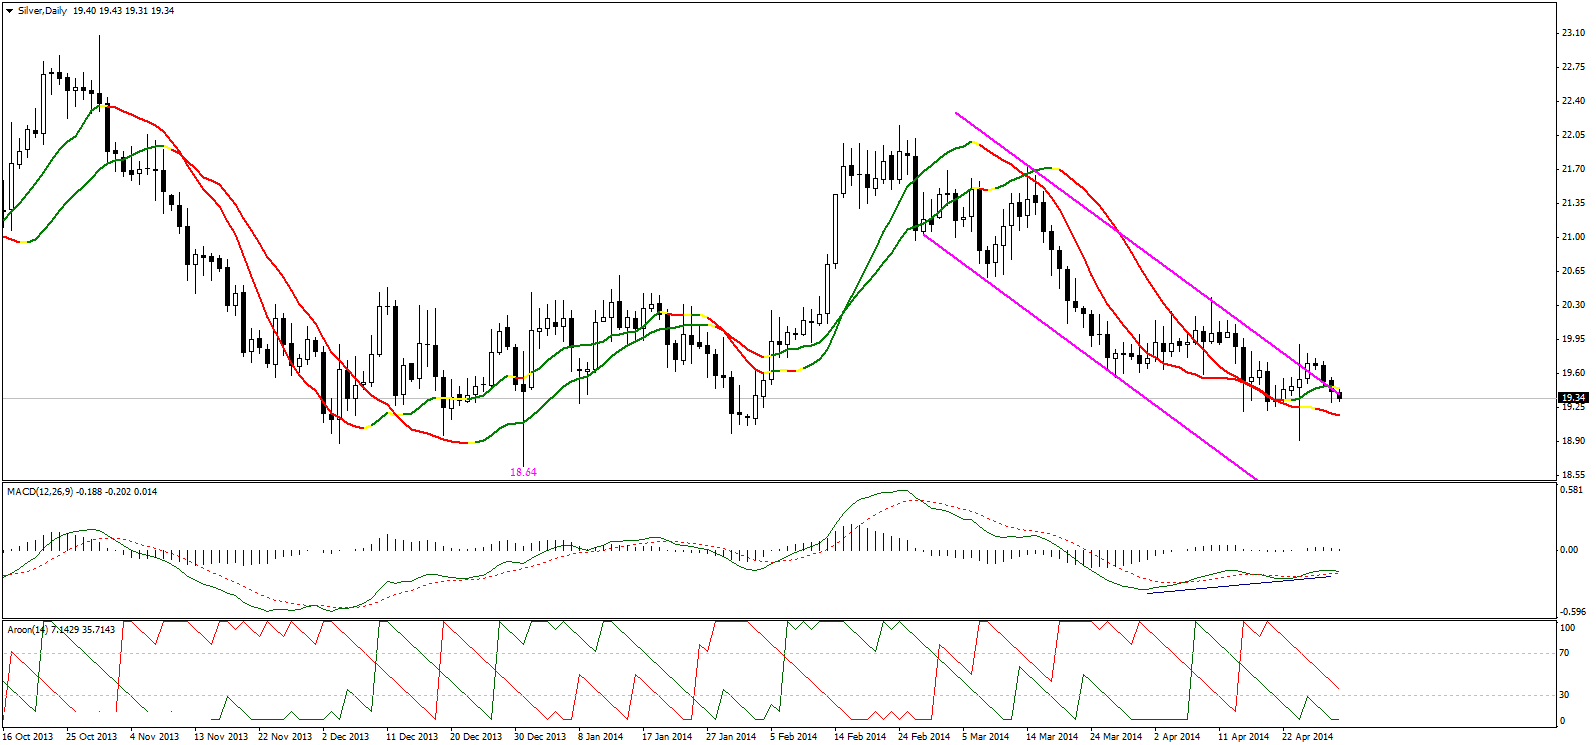Select the blue trendline in the MACD panel
Viewport: 1596px width, 745px height.
pyautogui.click(x=1240, y=585)
